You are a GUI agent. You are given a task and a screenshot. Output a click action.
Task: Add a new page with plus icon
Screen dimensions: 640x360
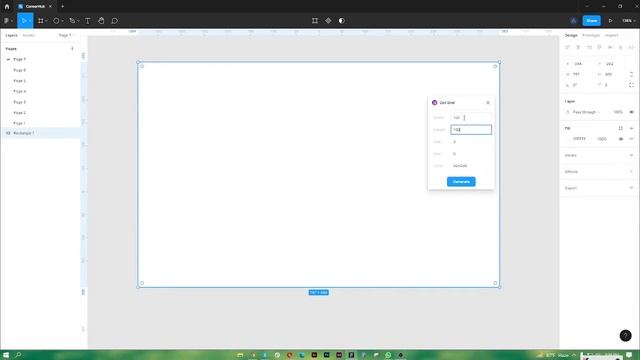click(x=72, y=49)
